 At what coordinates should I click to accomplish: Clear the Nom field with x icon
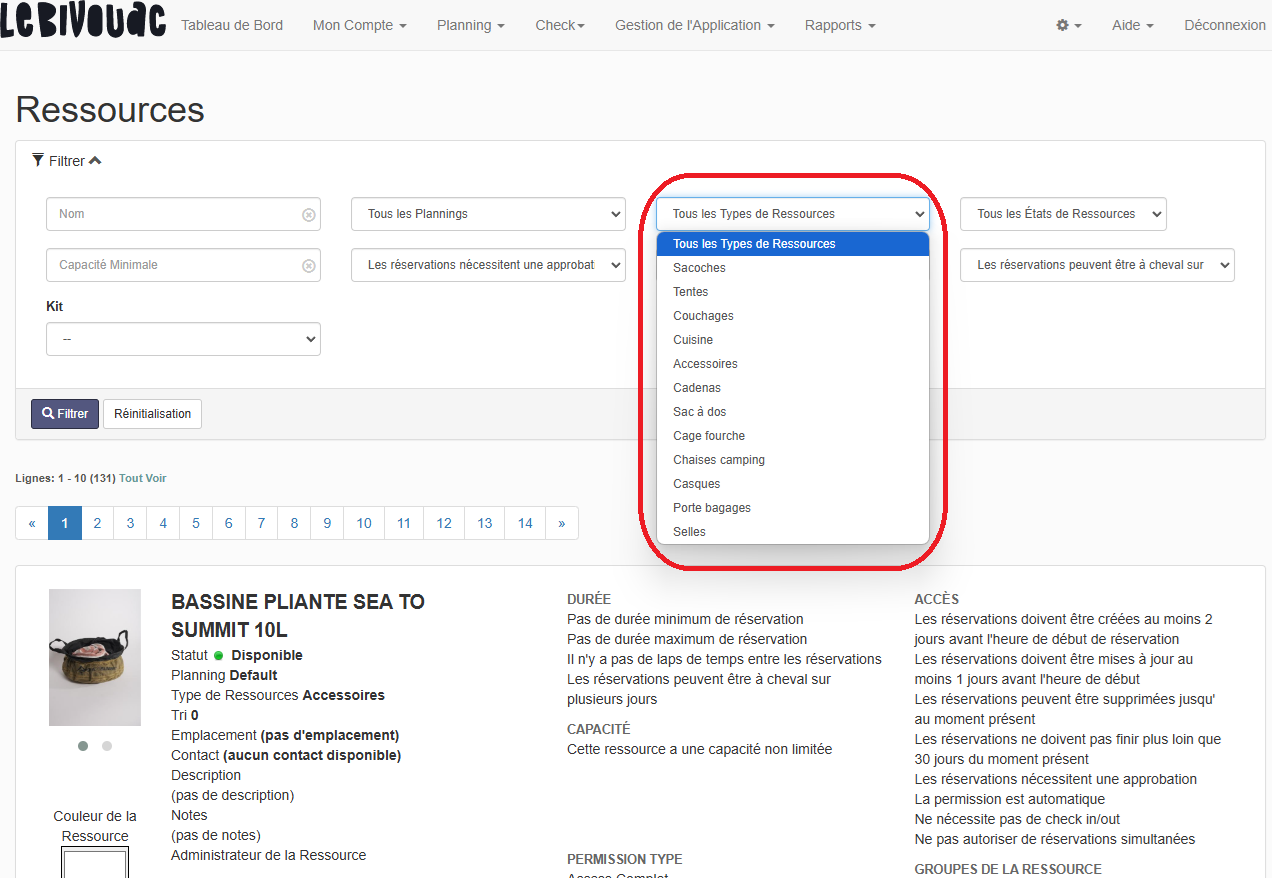pos(309,215)
